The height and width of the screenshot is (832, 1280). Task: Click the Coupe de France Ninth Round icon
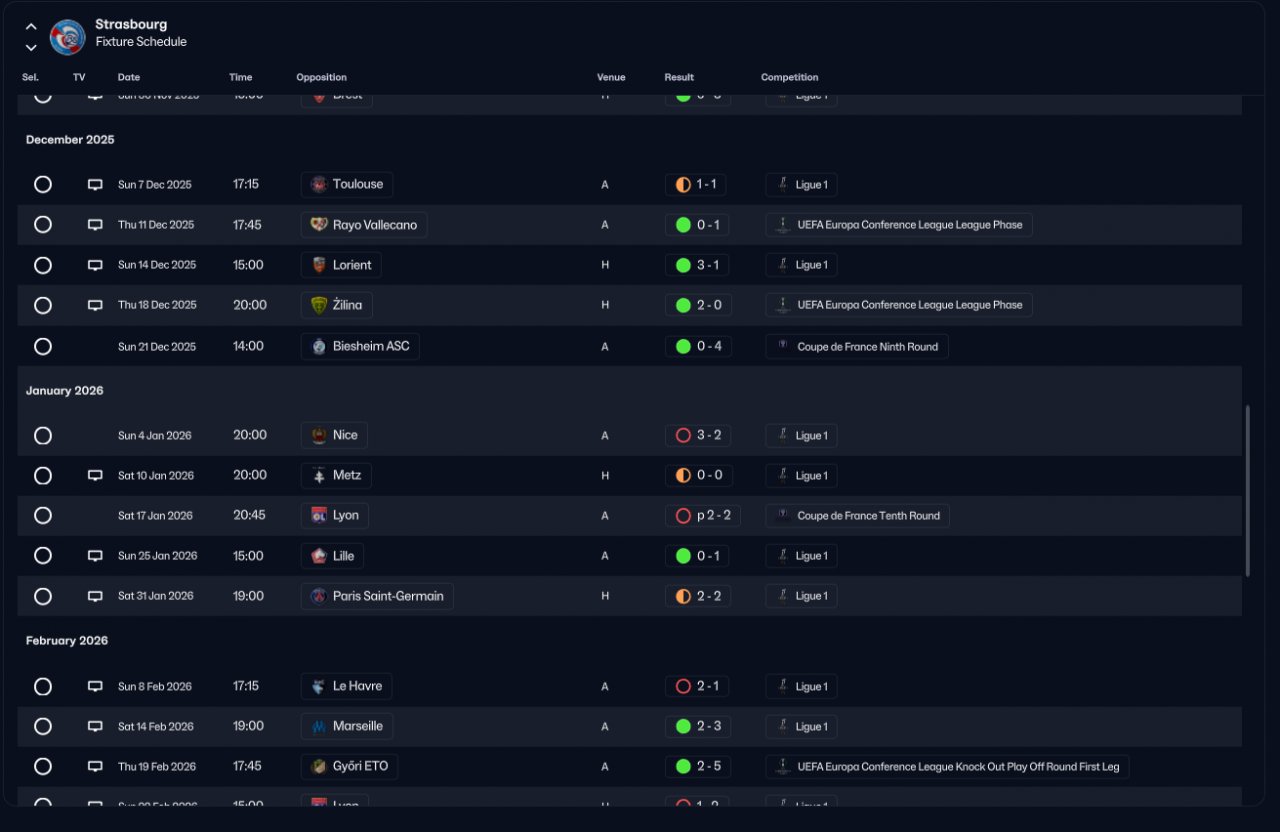[x=783, y=346]
